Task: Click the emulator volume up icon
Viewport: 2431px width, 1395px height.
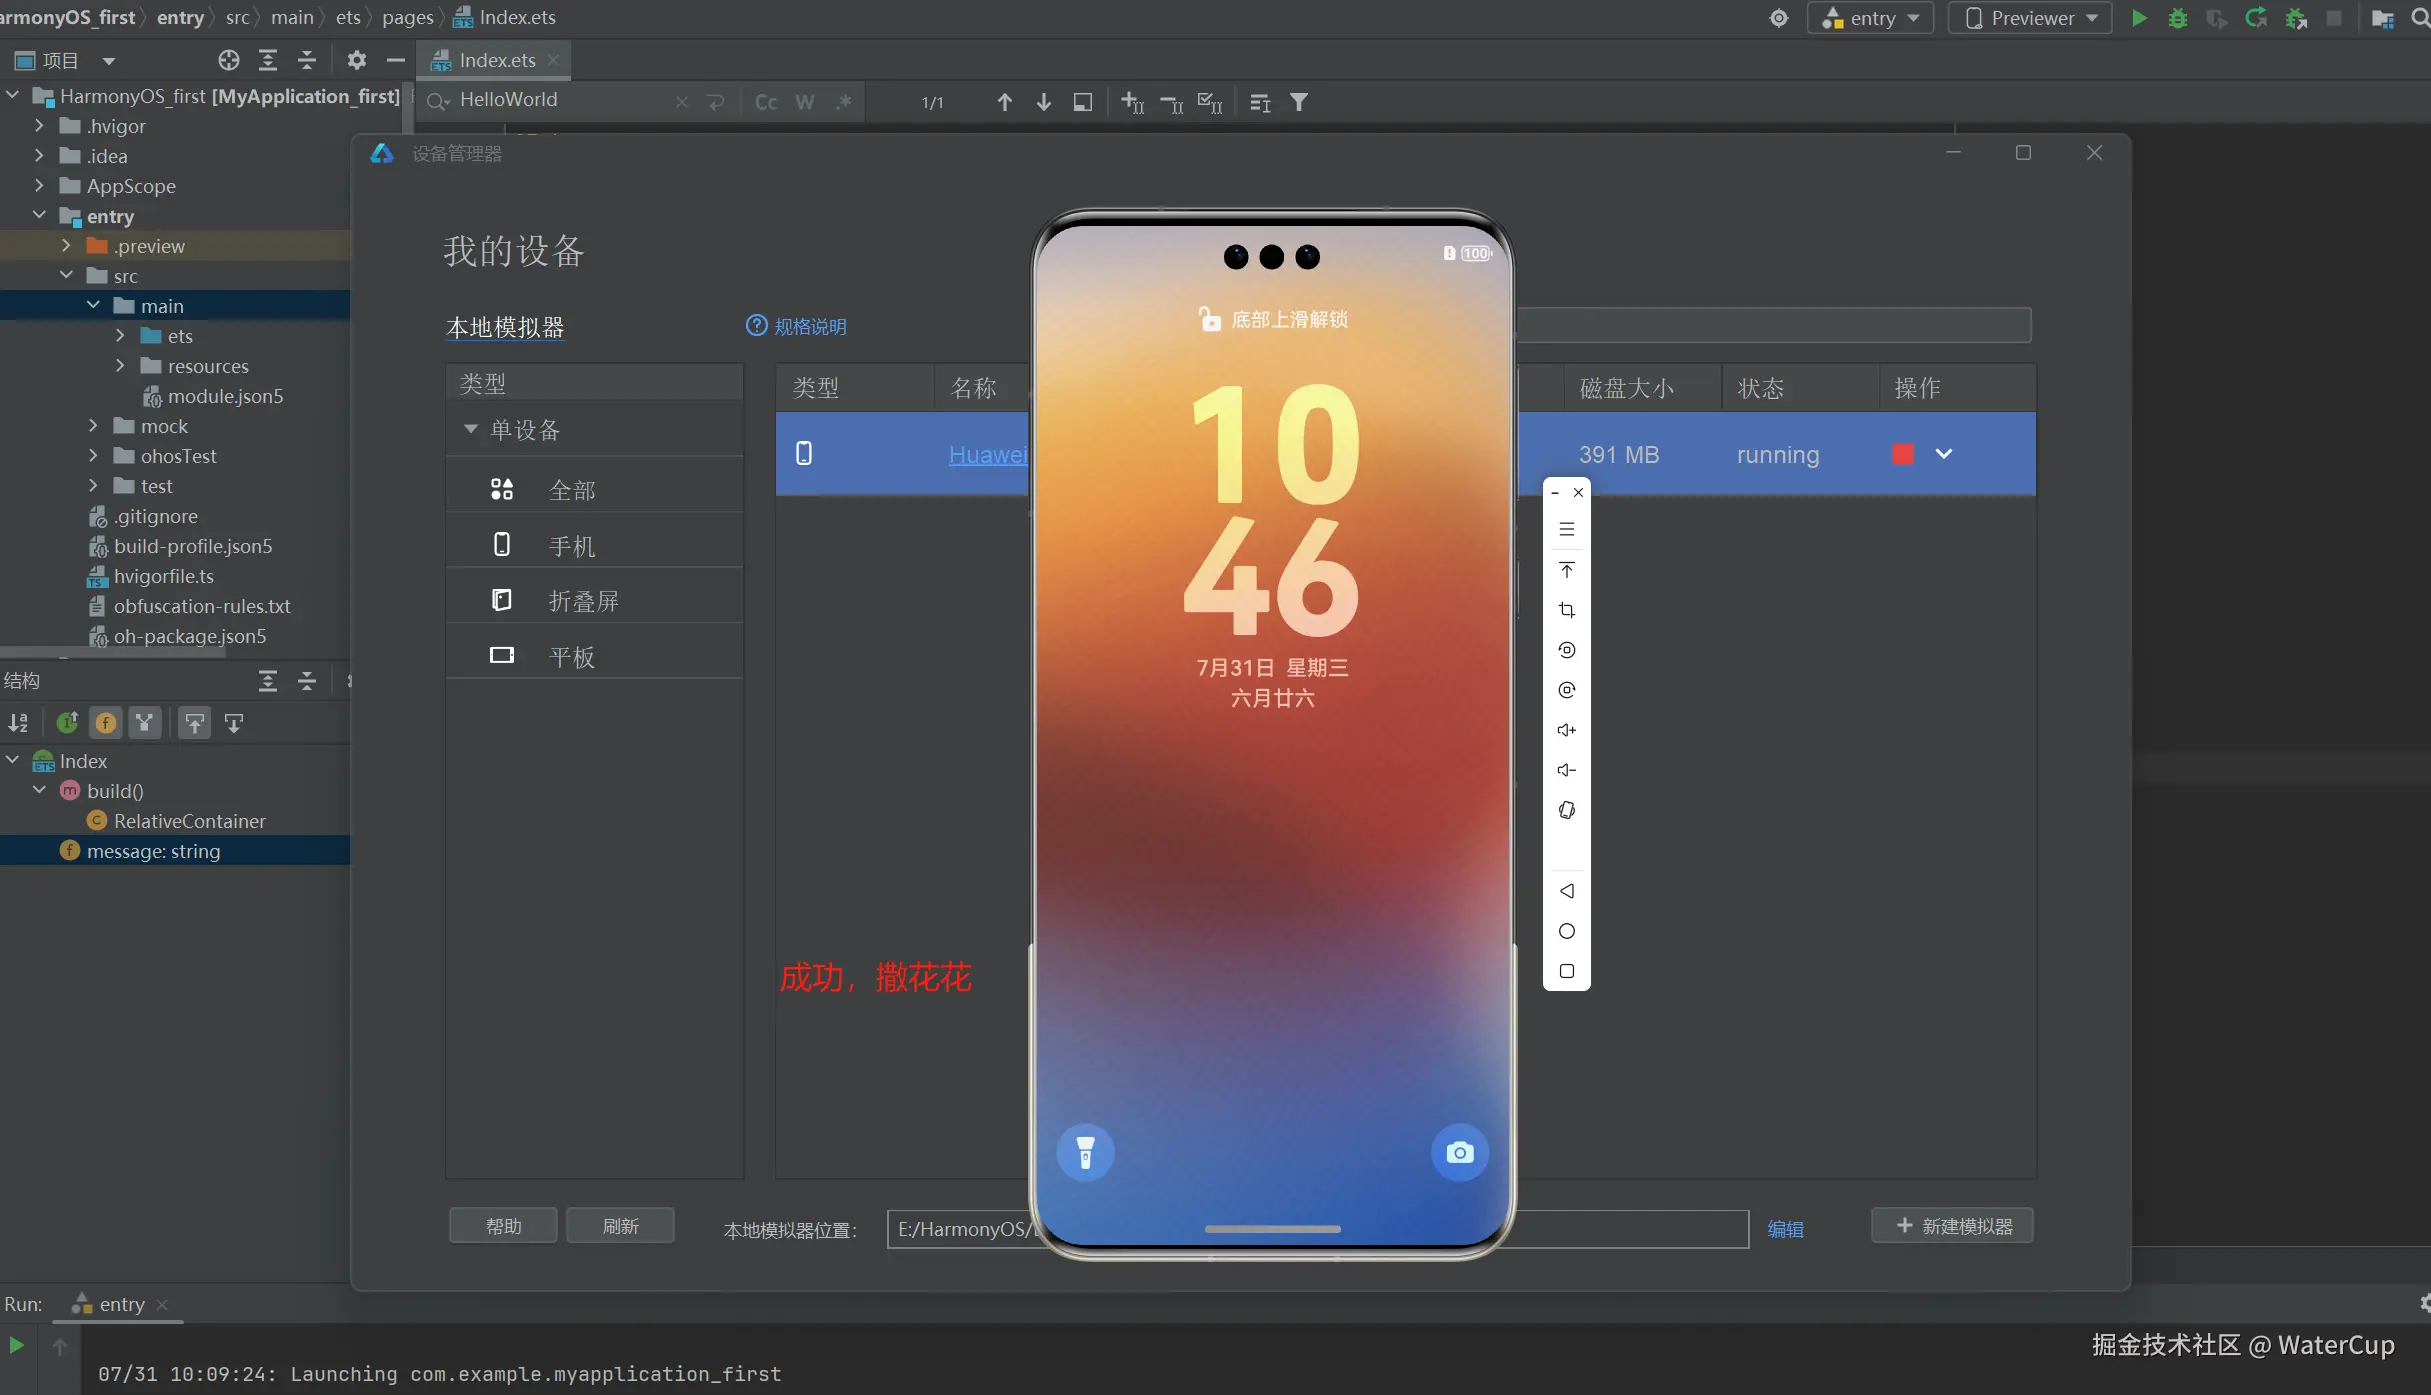Action: pyautogui.click(x=1566, y=730)
